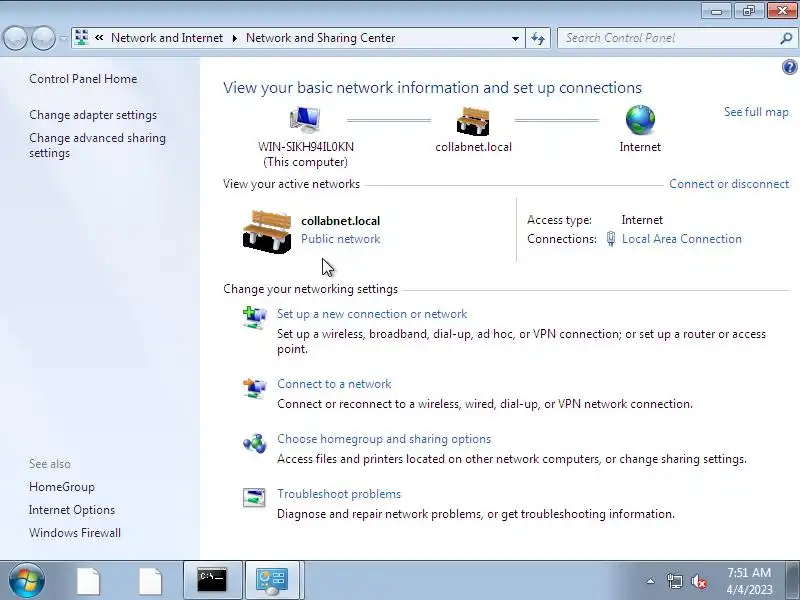Click the collabnet.local bench icon in map

click(472, 121)
